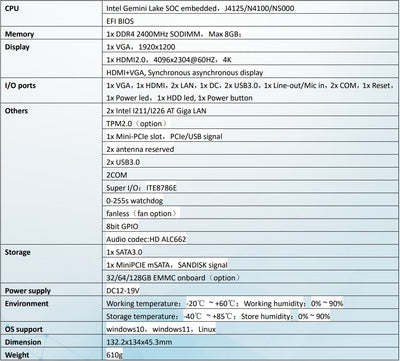Click the Storage temperature line
The height and width of the screenshot is (361, 400).
coord(218,316)
